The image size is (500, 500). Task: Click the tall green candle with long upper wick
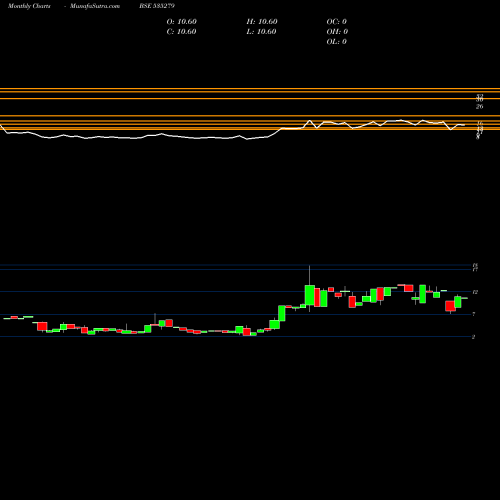click(310, 295)
